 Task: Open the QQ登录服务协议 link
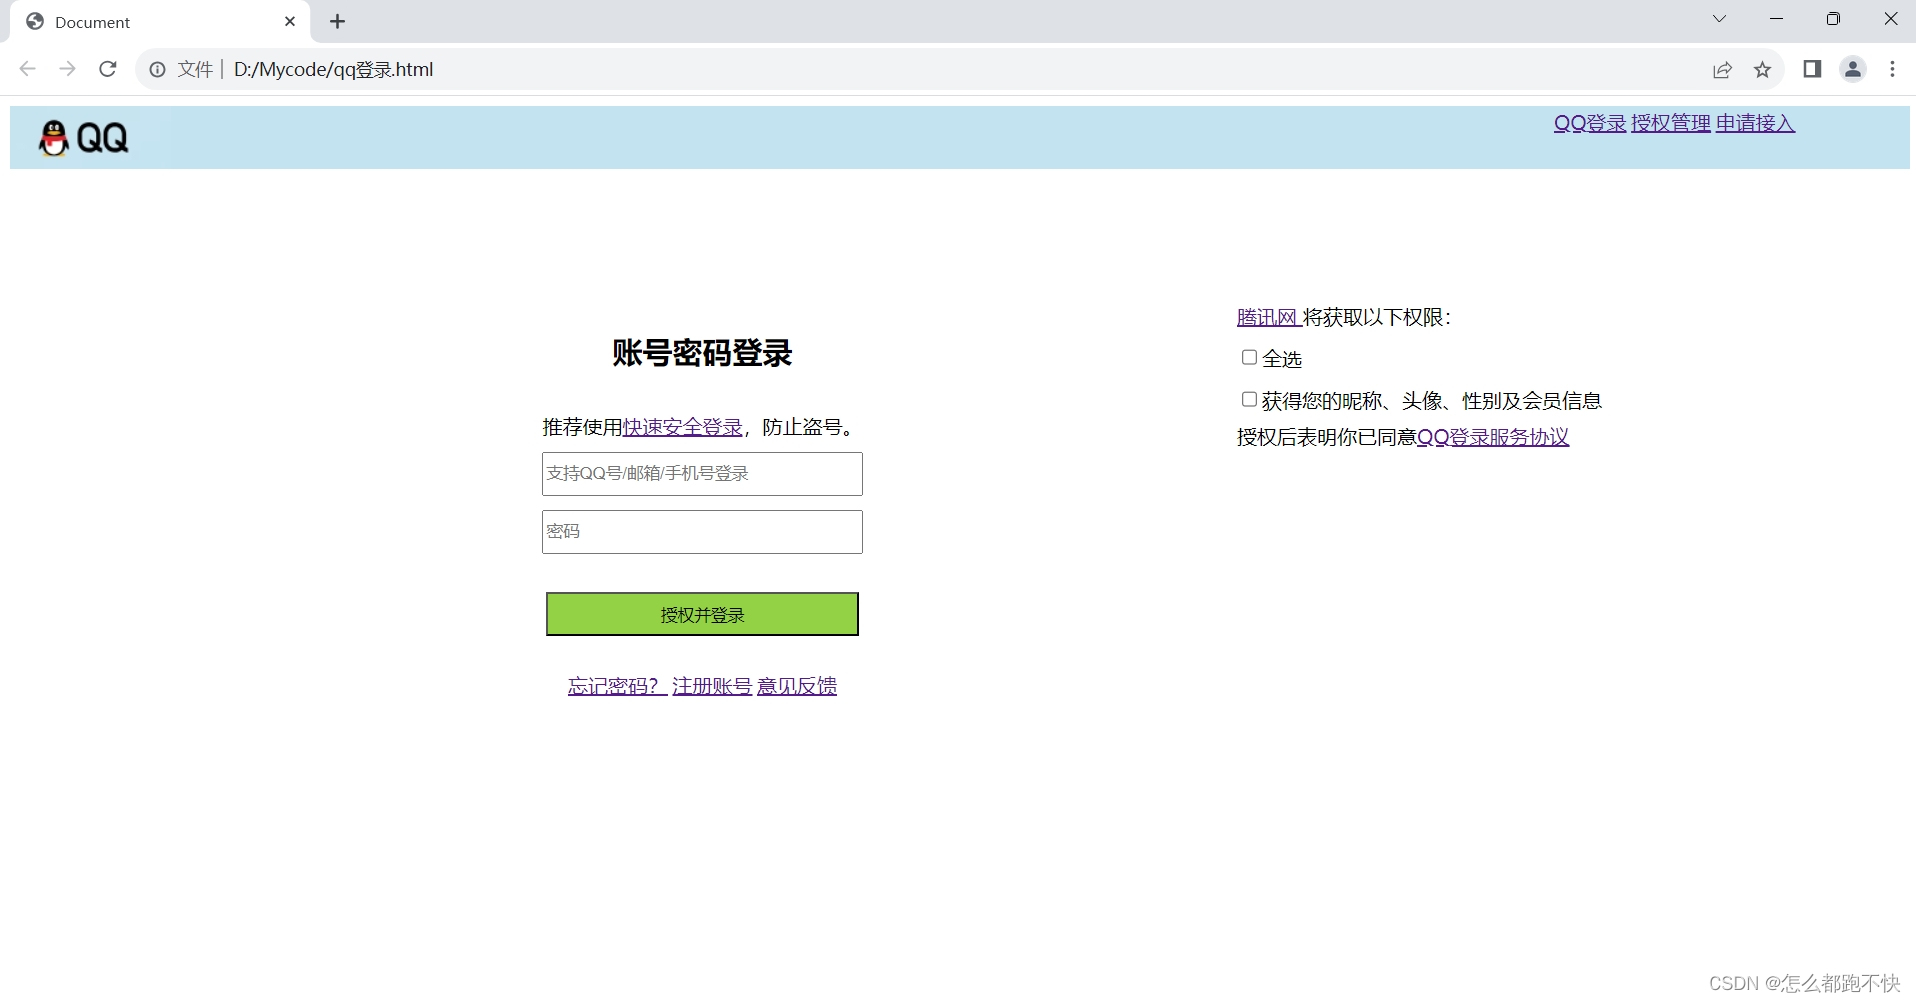point(1493,437)
